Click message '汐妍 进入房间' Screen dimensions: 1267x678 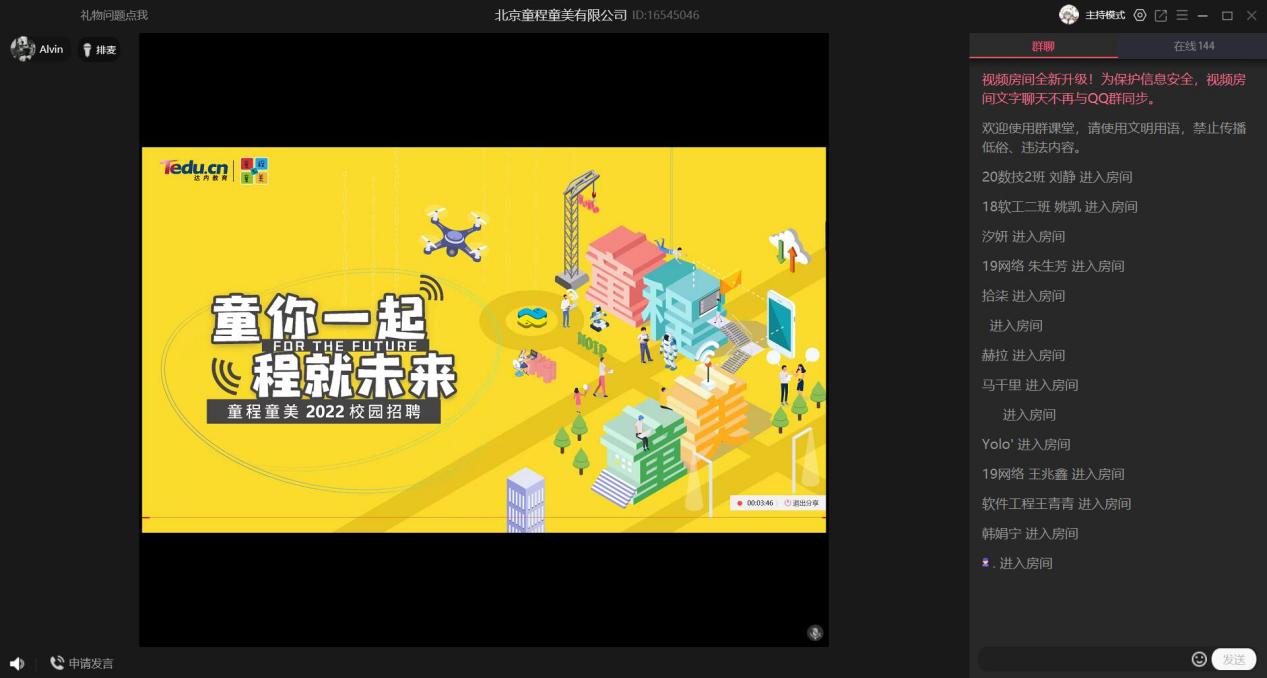click(1024, 237)
